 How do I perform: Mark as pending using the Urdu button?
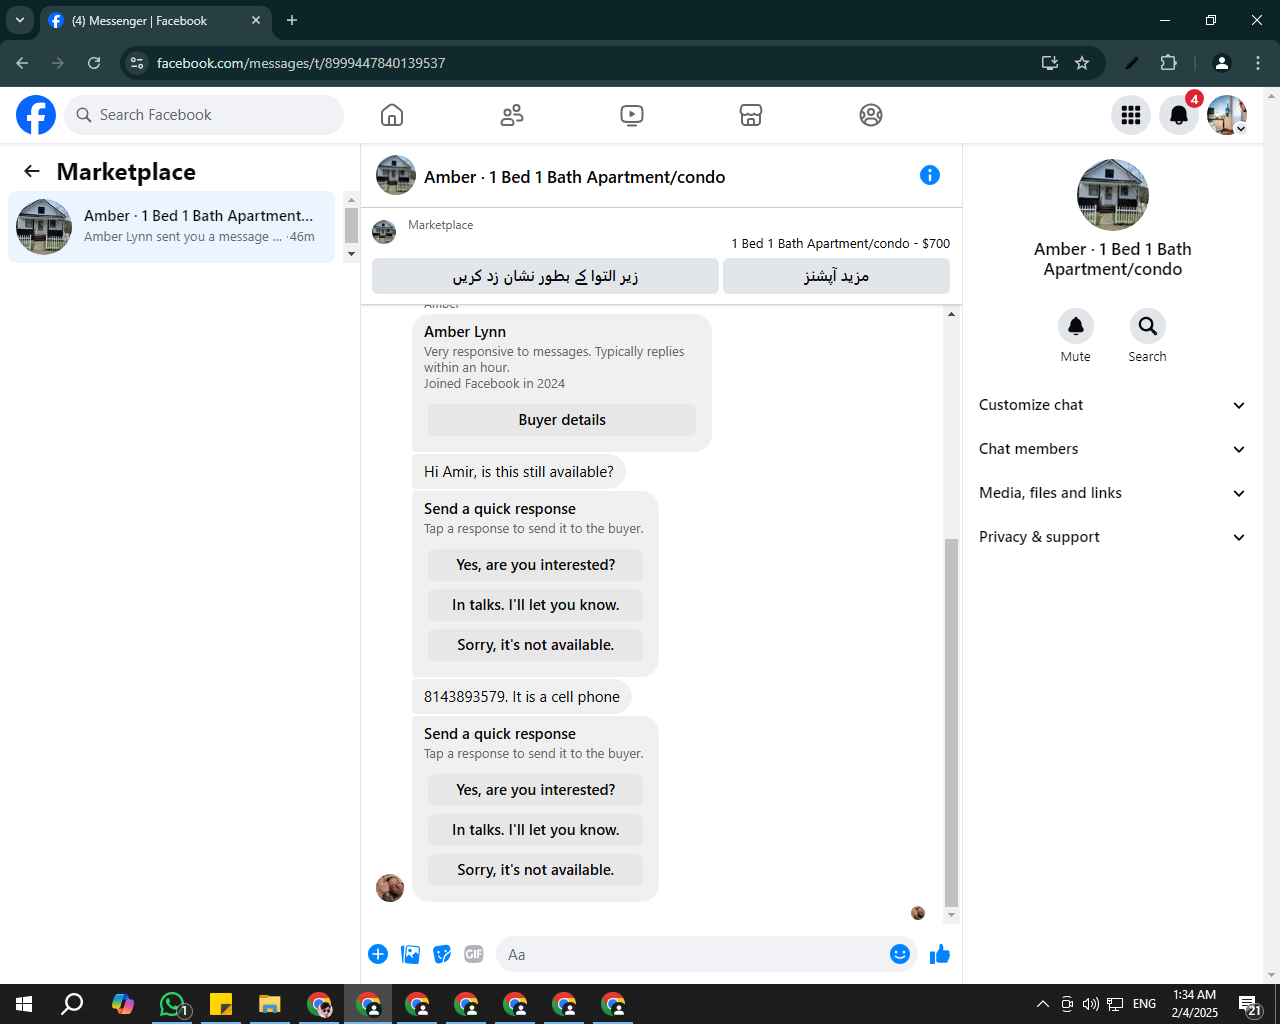pos(545,276)
